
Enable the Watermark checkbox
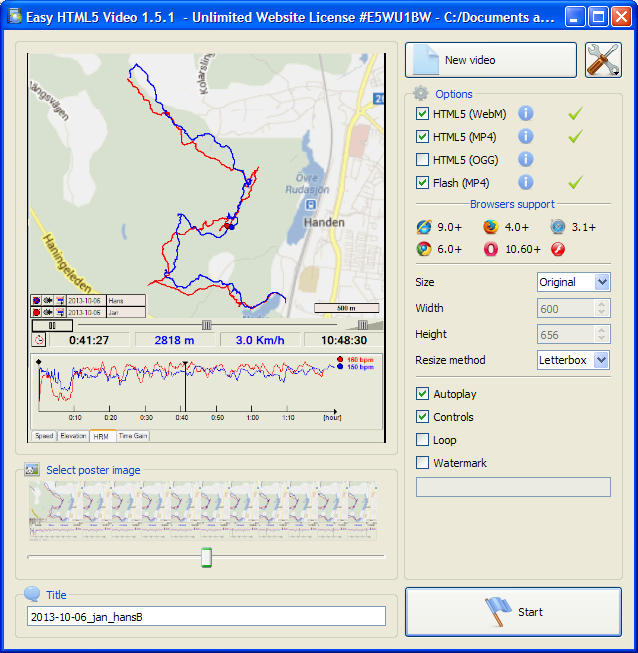click(422, 462)
